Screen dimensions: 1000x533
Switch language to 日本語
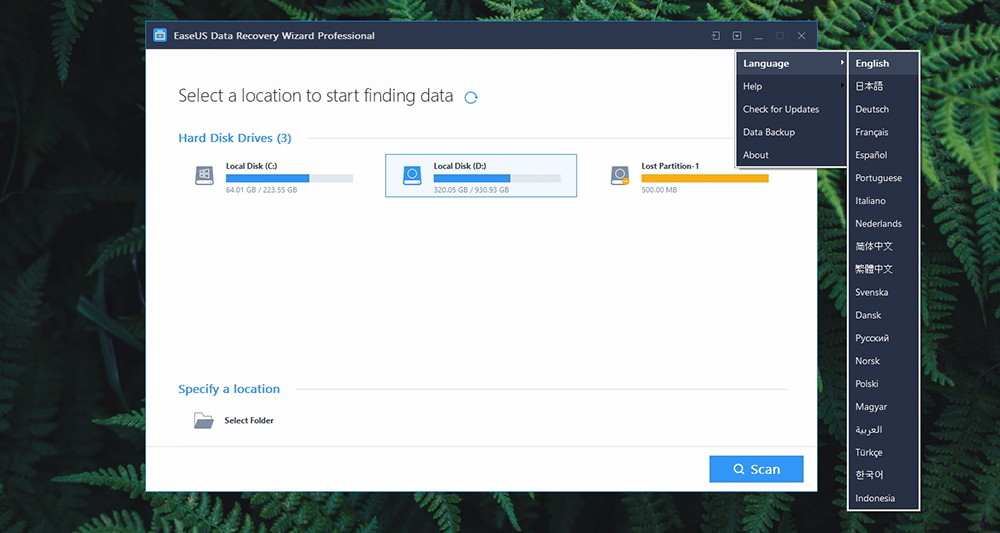(883, 86)
